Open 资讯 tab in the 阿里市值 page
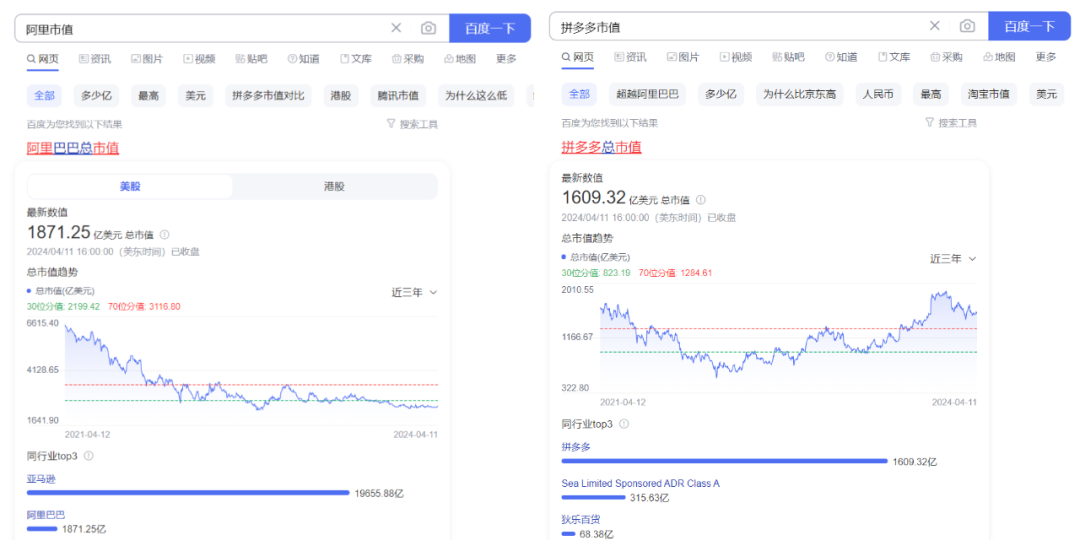This screenshot has height=546, width=1080. coord(94,59)
